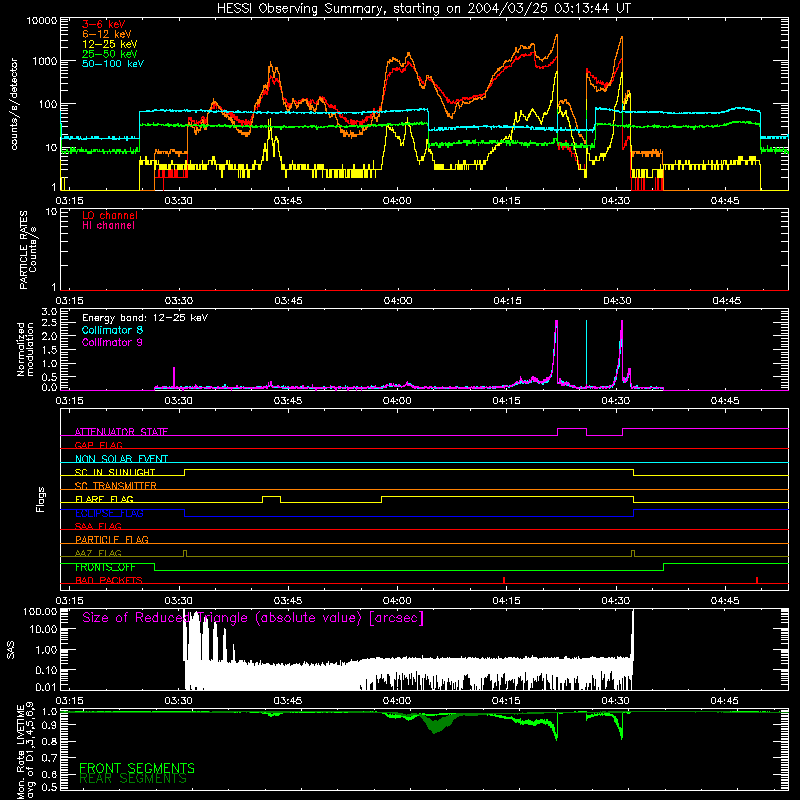Click the 'NON SOLAR EVENT' label
The width and height of the screenshot is (800, 800).
coord(121,459)
